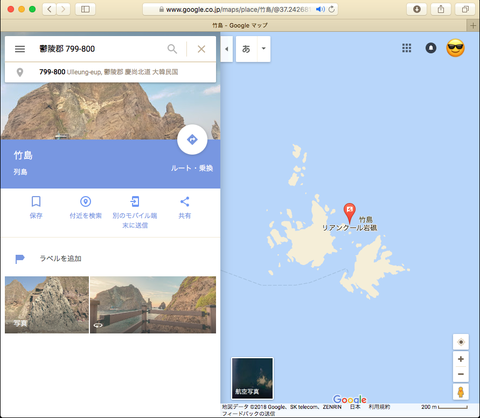Show all tabs overview button
This screenshot has height=418, width=480.
[465, 9]
